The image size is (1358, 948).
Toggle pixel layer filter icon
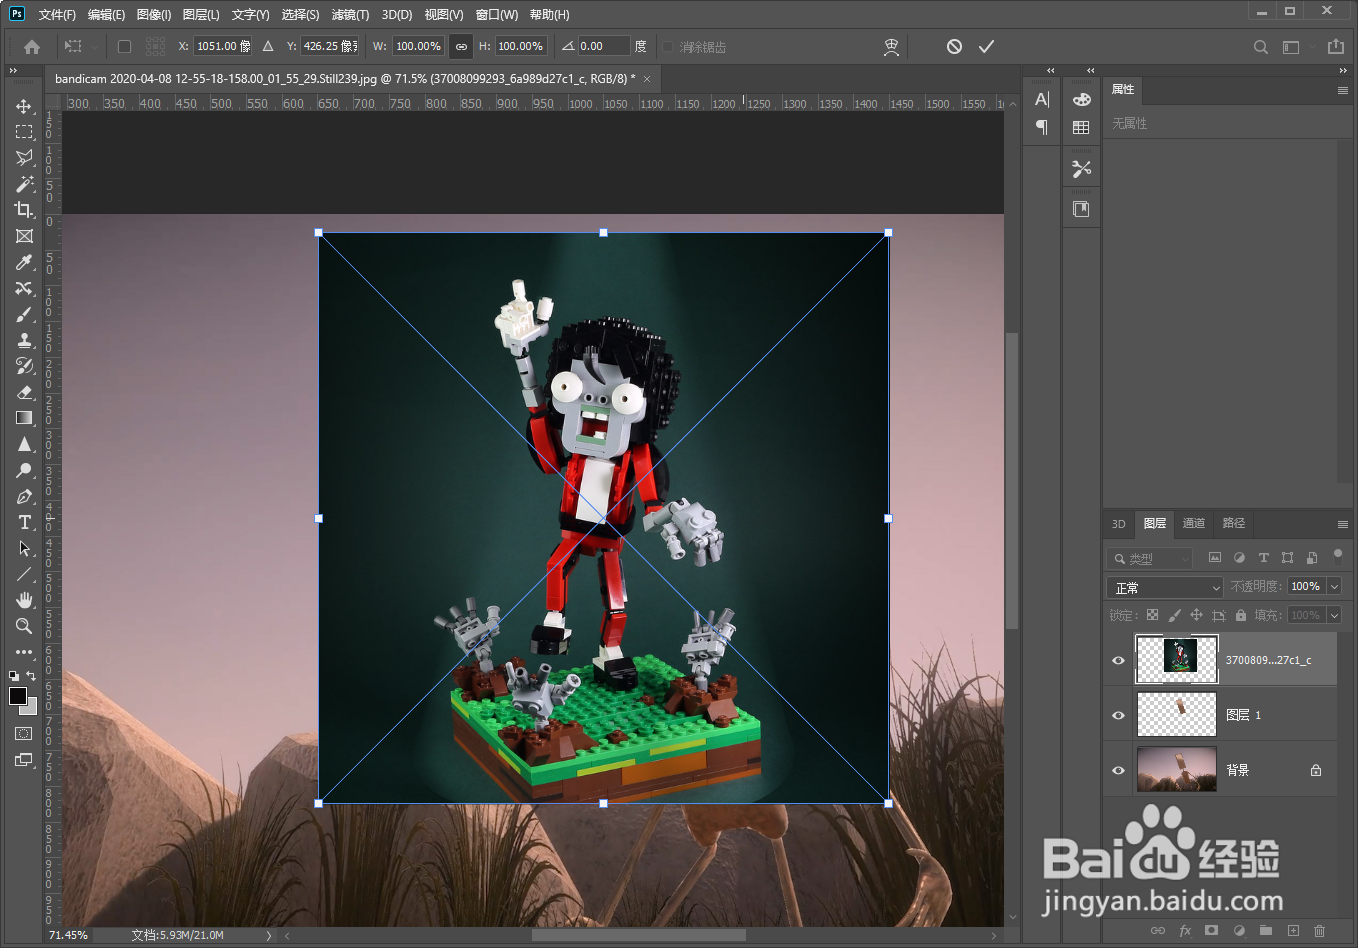click(x=1215, y=558)
